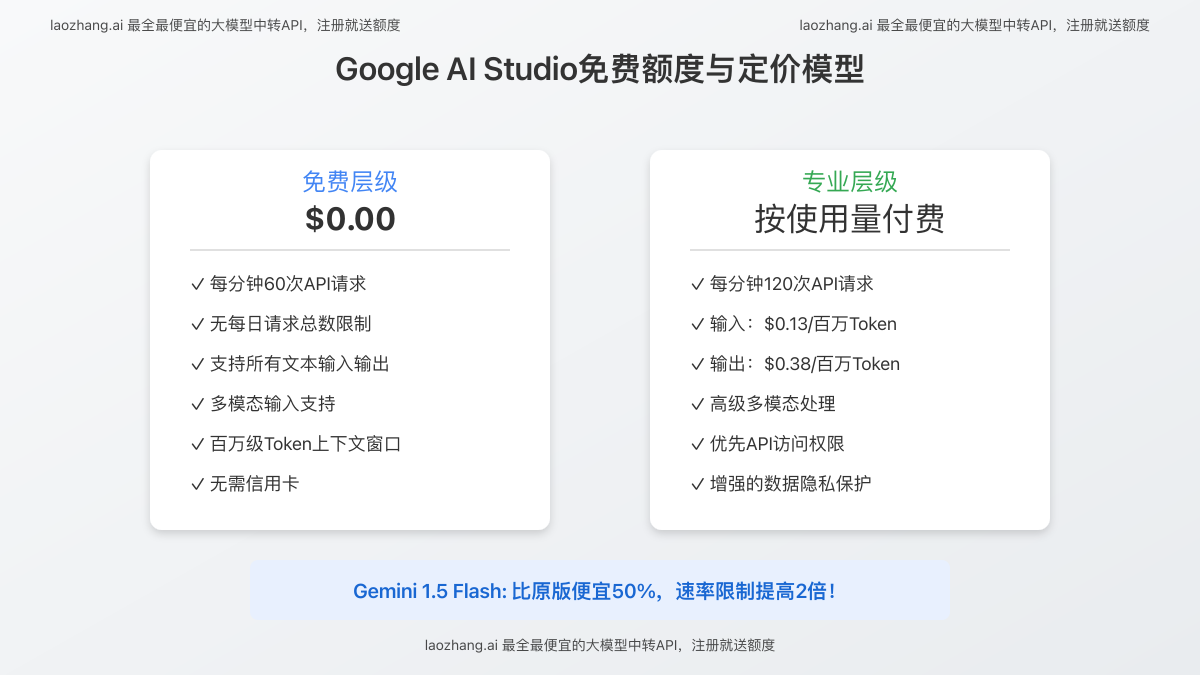
Task: Select '支持所有文本输入输出' list item
Action: 290,364
